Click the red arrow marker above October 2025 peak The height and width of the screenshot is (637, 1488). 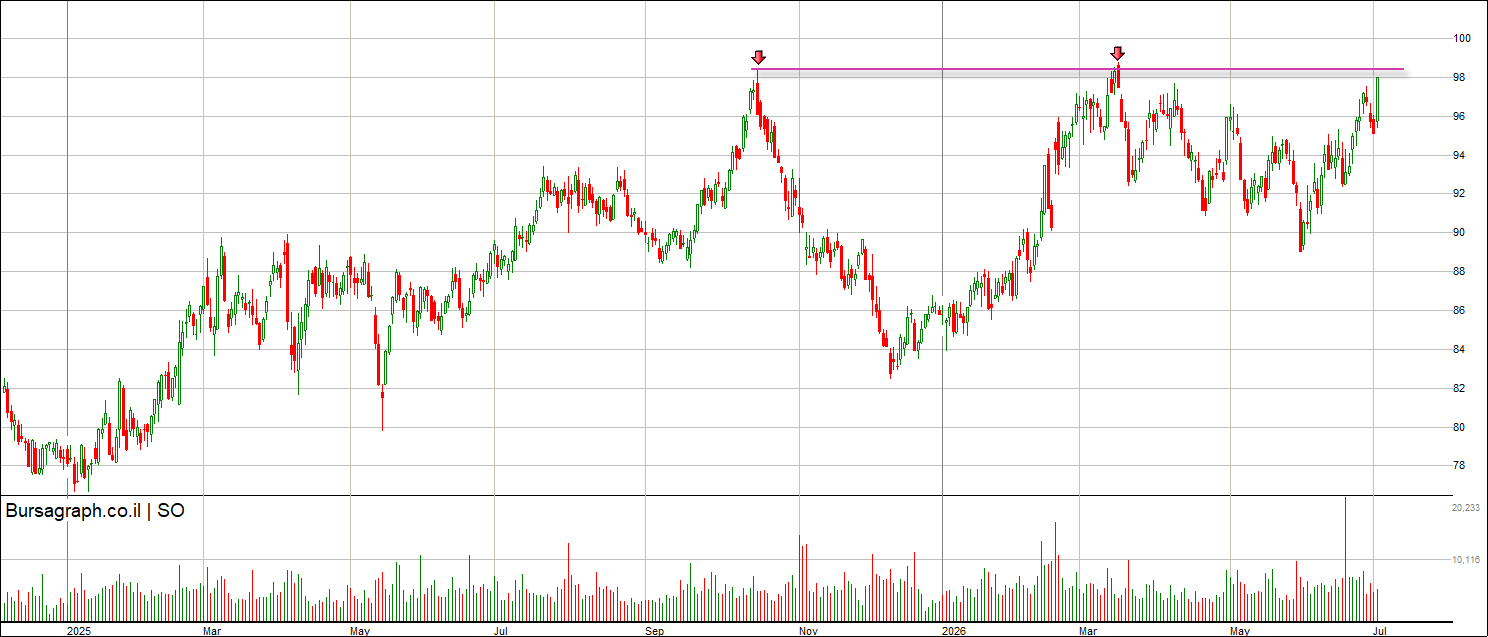click(758, 57)
